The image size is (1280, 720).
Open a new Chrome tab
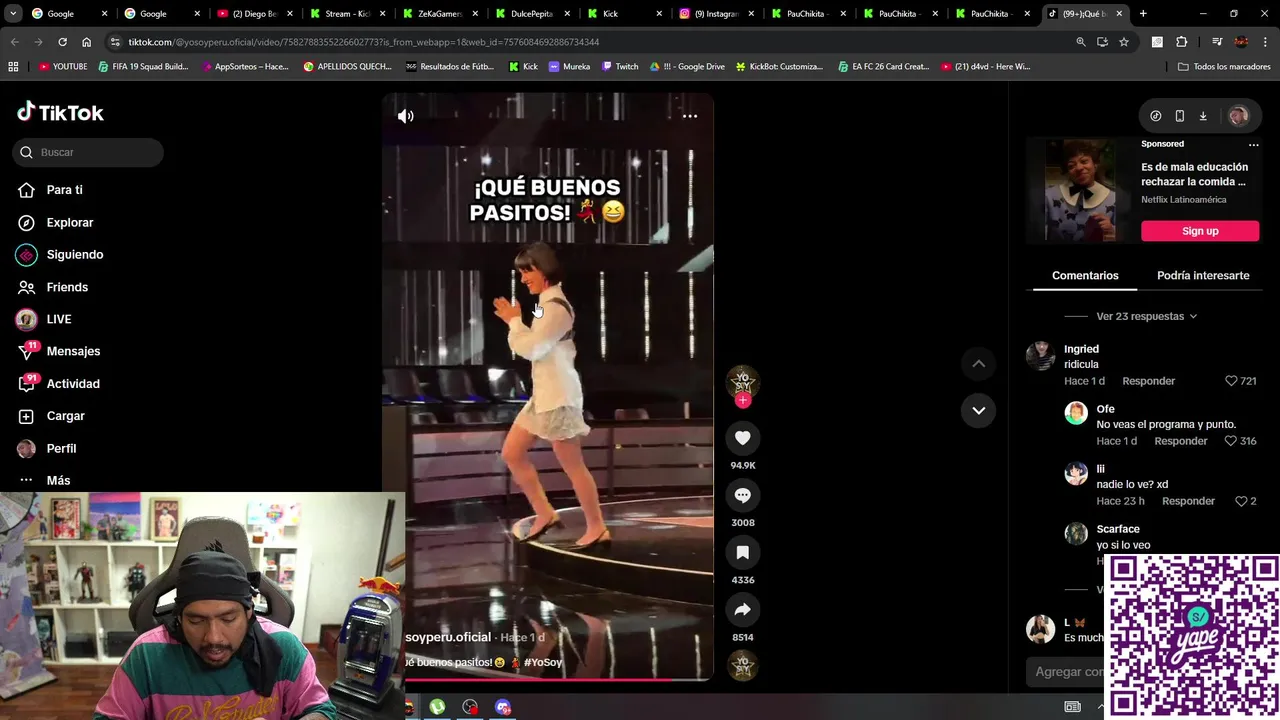pyautogui.click(x=1143, y=14)
